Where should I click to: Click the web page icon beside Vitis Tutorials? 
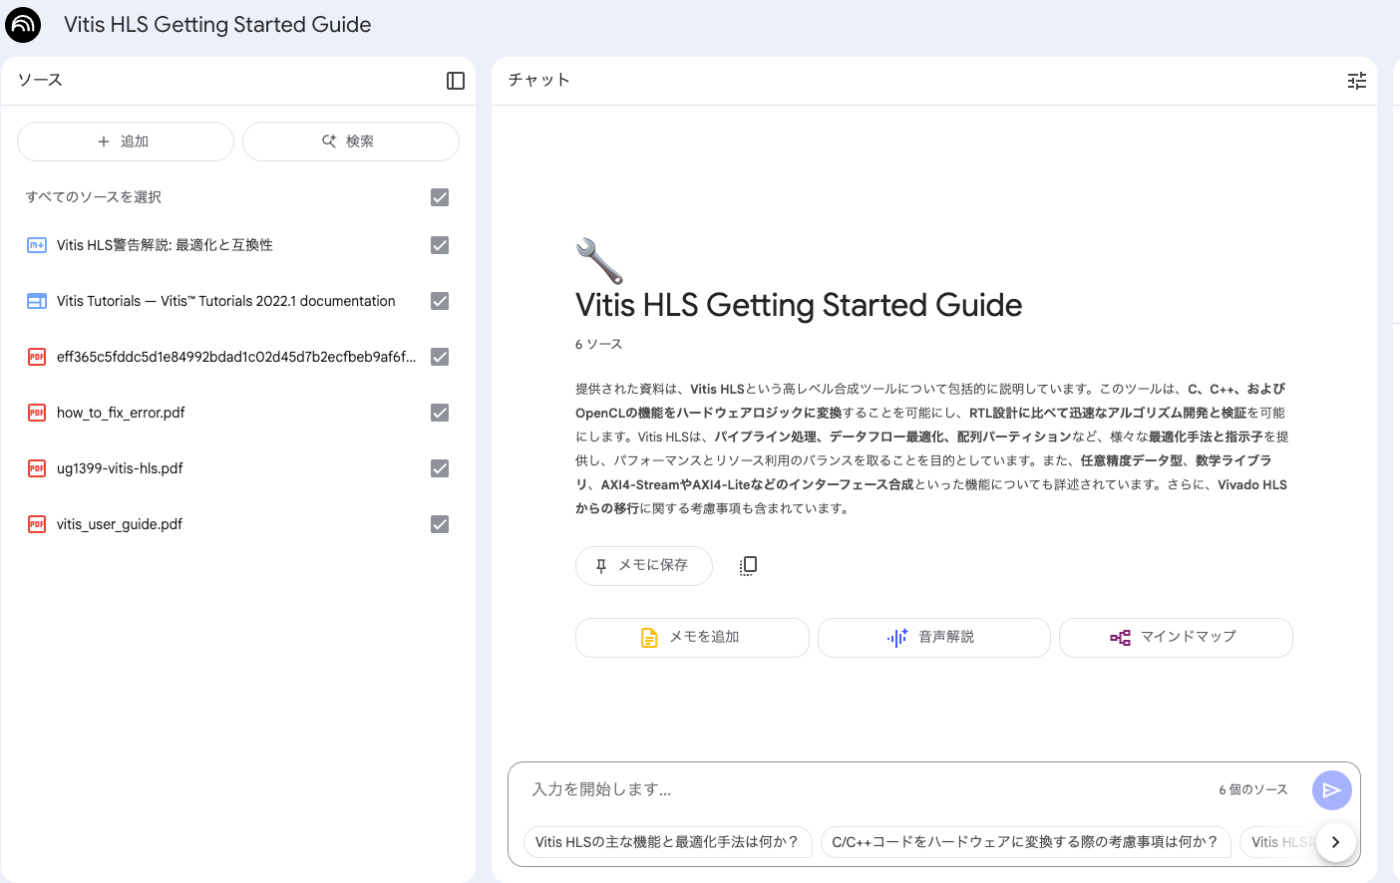(x=37, y=301)
